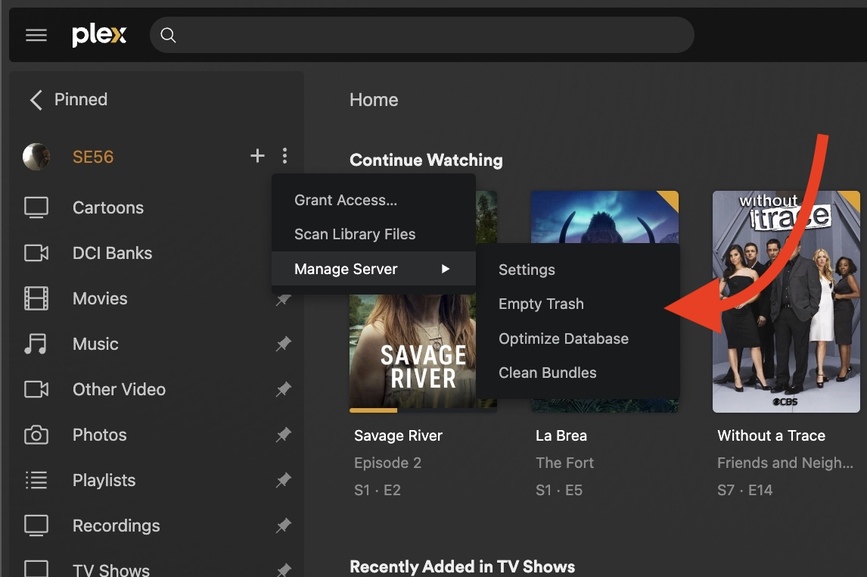Open Playlists in sidebar

104,480
